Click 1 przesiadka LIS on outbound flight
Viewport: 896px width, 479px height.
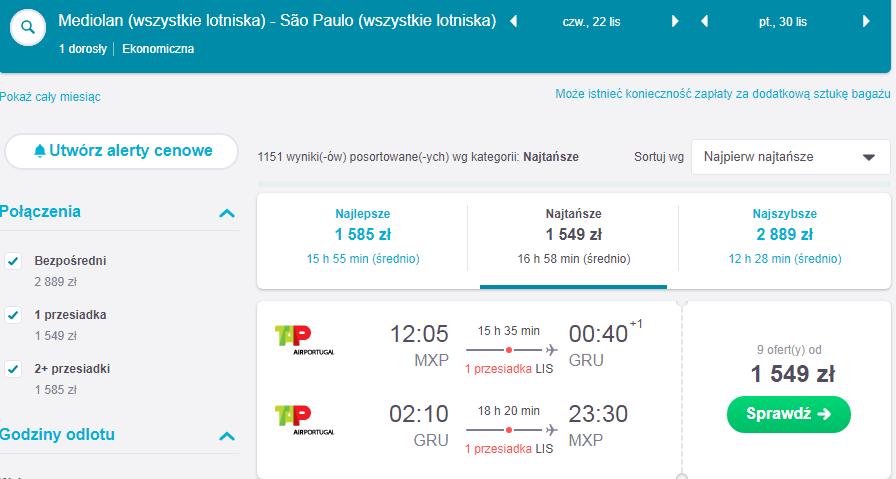click(x=509, y=369)
